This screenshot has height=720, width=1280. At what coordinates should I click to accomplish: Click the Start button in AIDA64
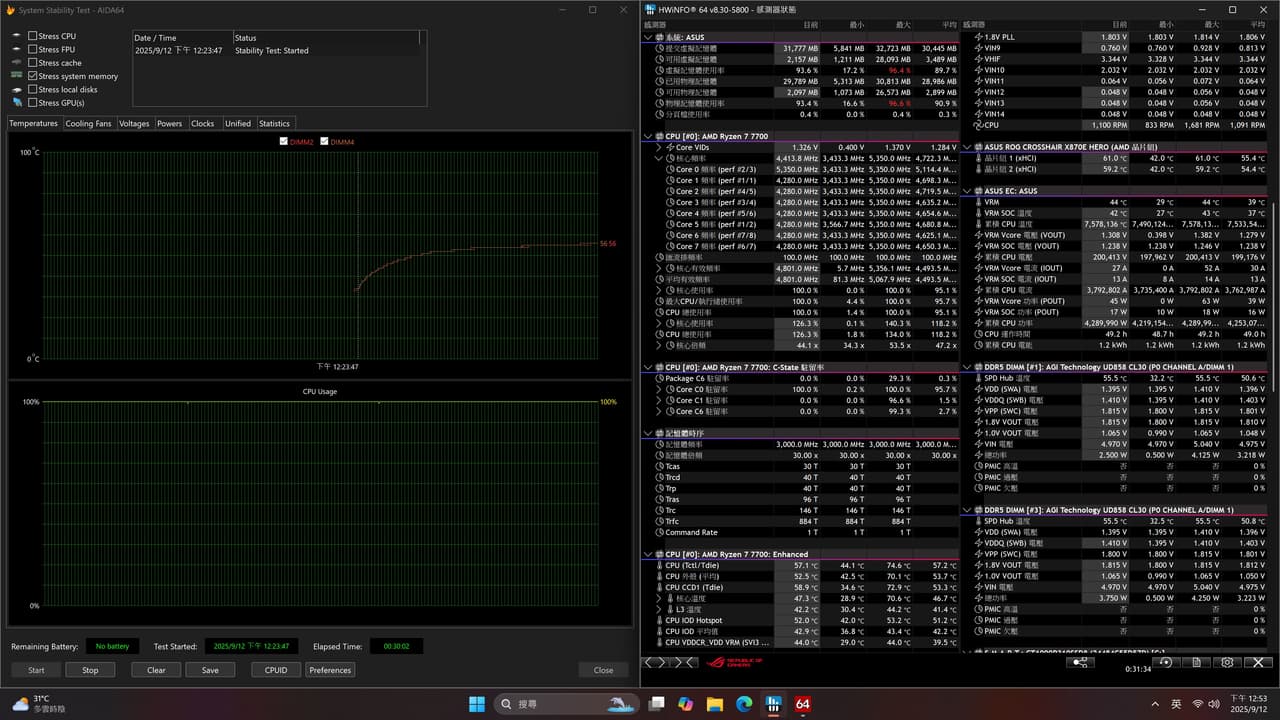(x=36, y=670)
